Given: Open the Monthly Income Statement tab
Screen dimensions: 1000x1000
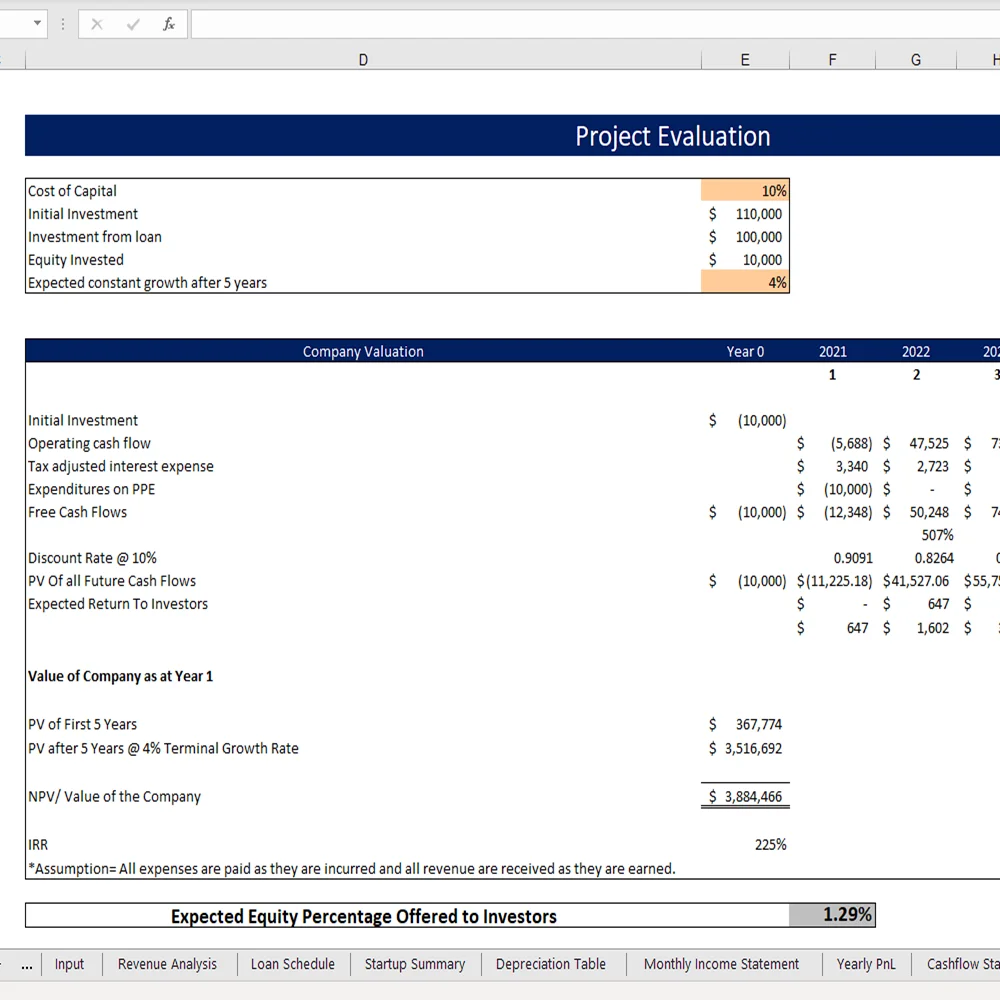Looking at the screenshot, I should pos(721,964).
